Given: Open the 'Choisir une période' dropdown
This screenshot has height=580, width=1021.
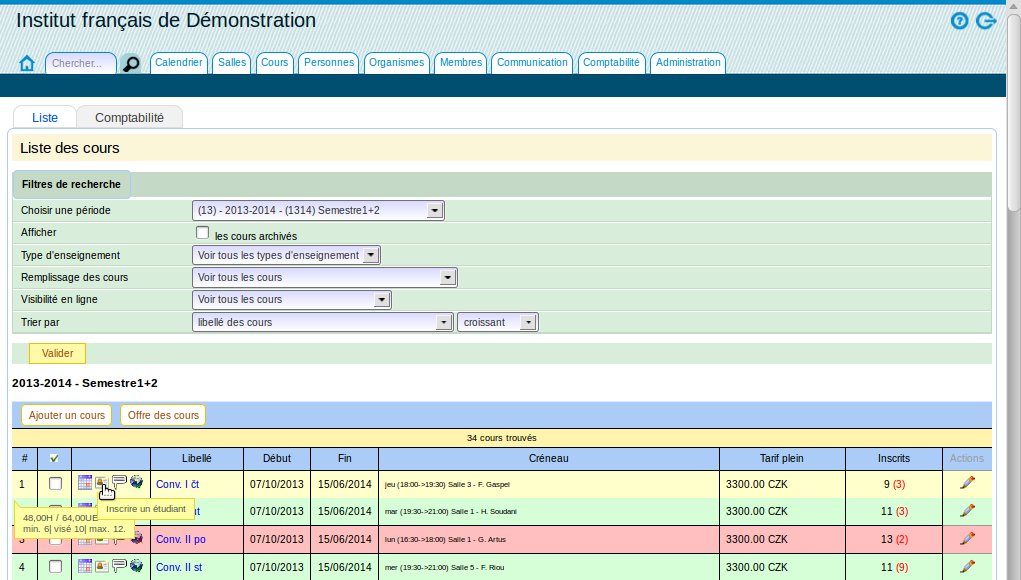Looking at the screenshot, I should point(318,210).
